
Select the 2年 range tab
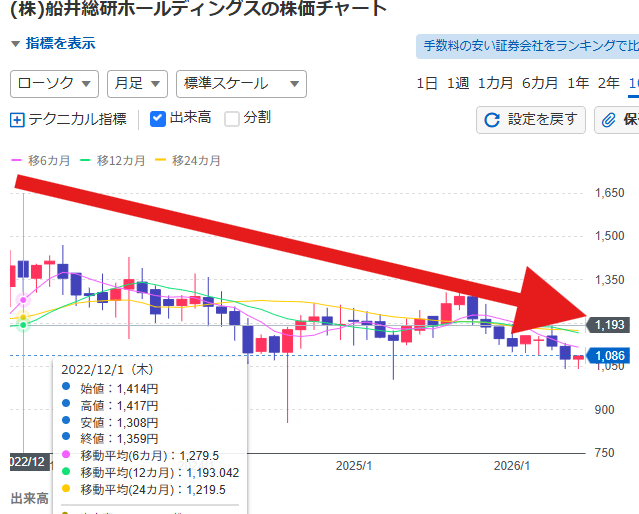pyautogui.click(x=608, y=83)
